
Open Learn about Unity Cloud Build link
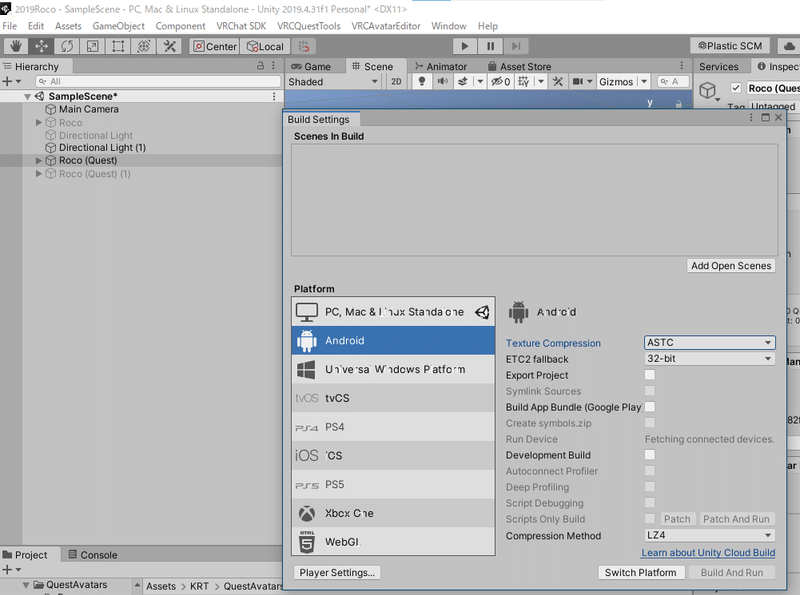tap(708, 553)
